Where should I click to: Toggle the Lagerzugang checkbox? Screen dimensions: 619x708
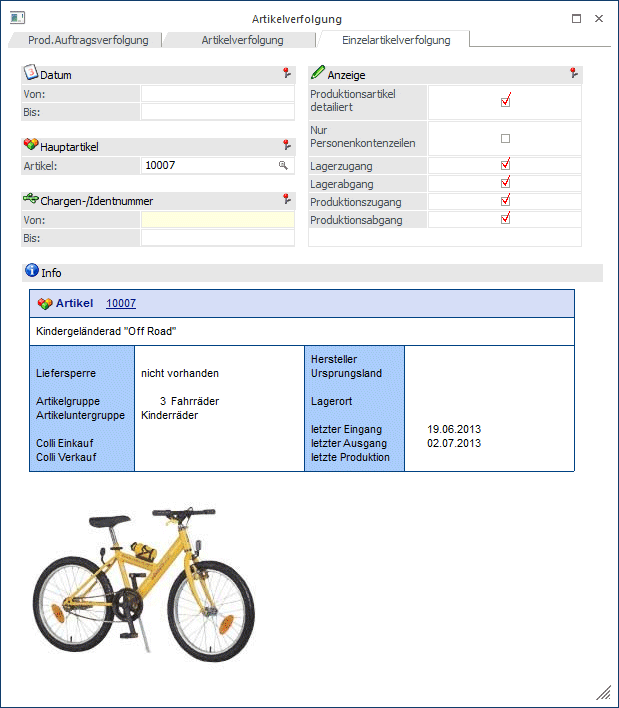tap(505, 165)
